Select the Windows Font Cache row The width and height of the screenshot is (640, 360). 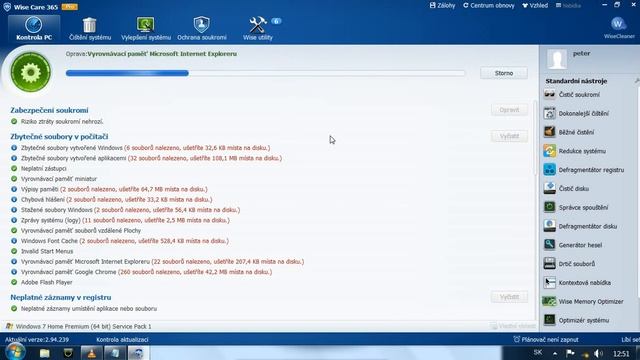pos(120,241)
